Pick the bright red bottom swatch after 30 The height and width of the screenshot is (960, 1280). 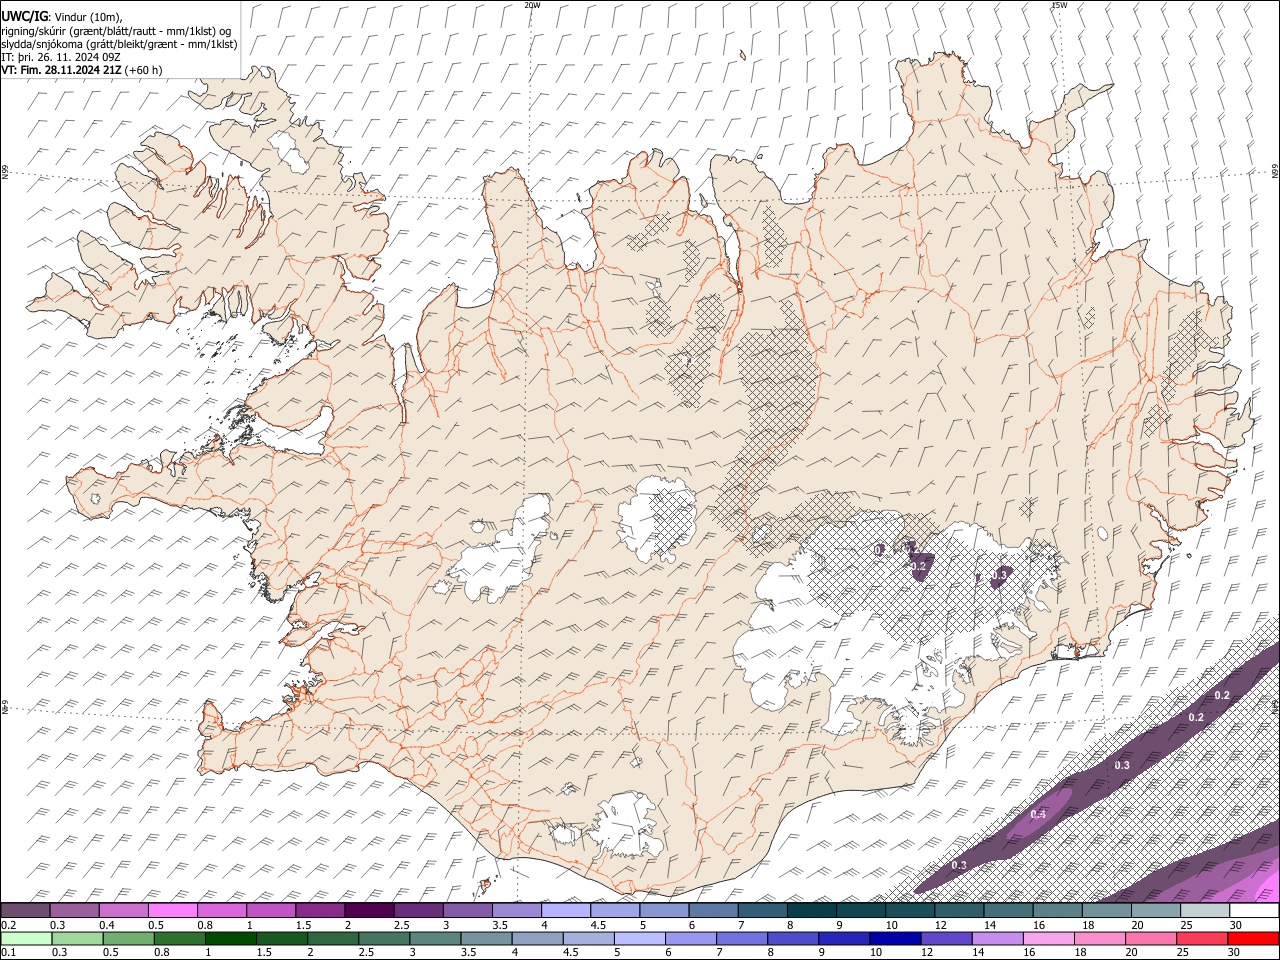coord(1254,938)
